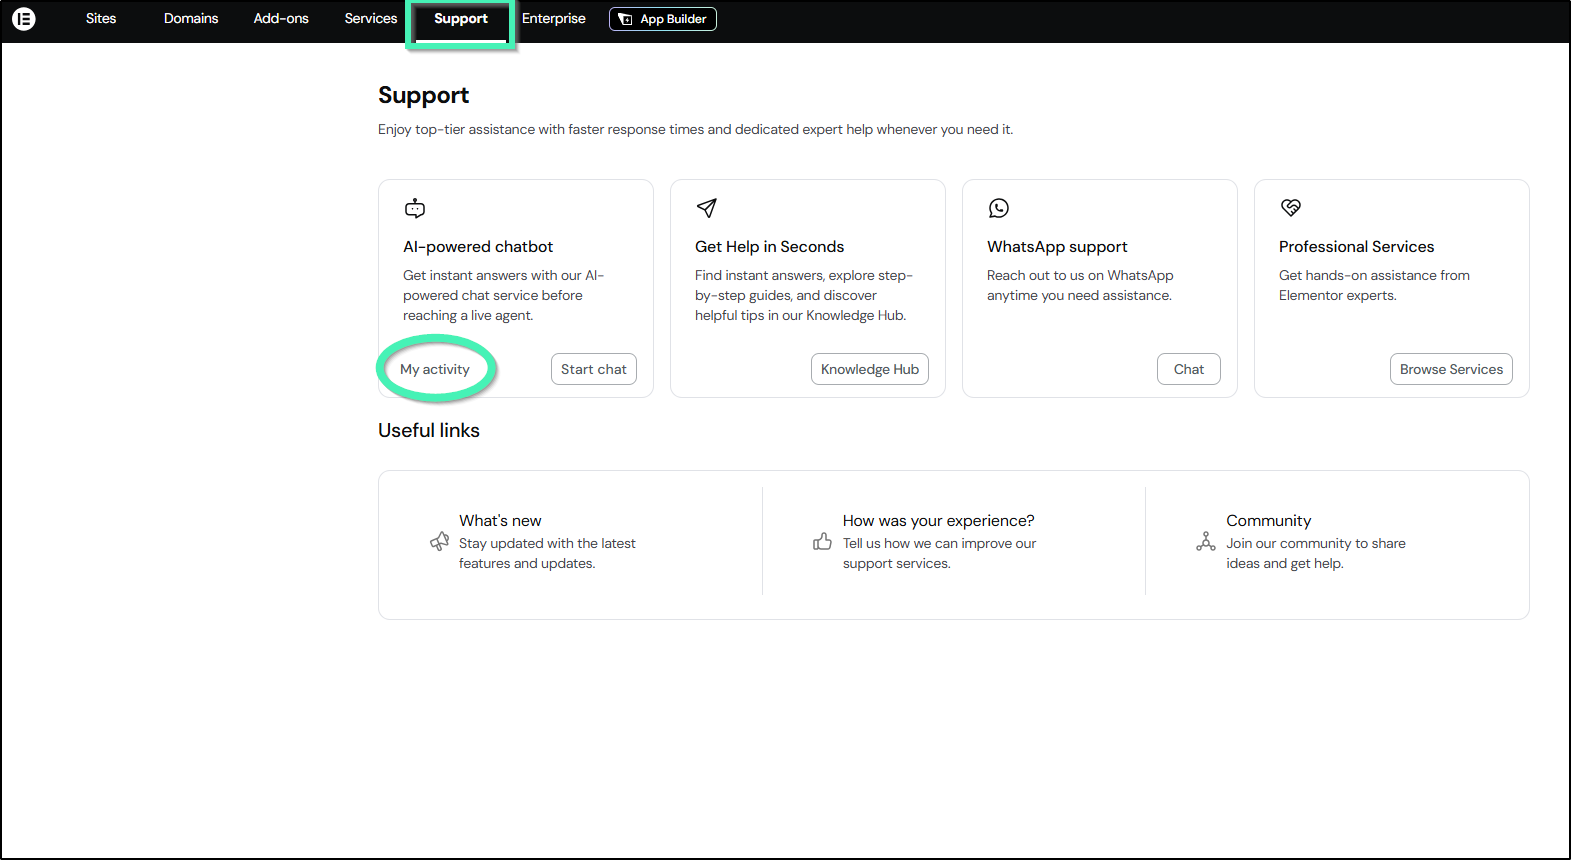Screen dimensions: 1571x860
Task: Click the AI chatbot robot icon
Action: pos(415,208)
